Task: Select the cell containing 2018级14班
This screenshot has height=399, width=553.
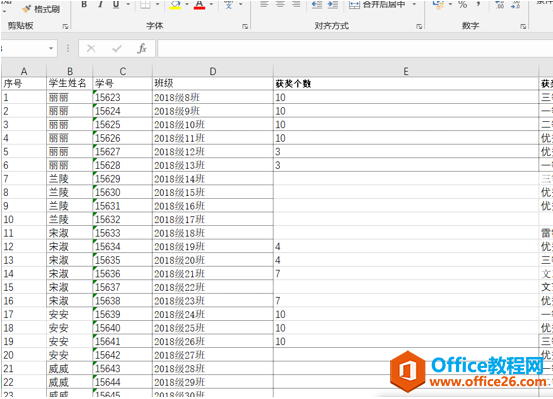Action: click(x=213, y=179)
